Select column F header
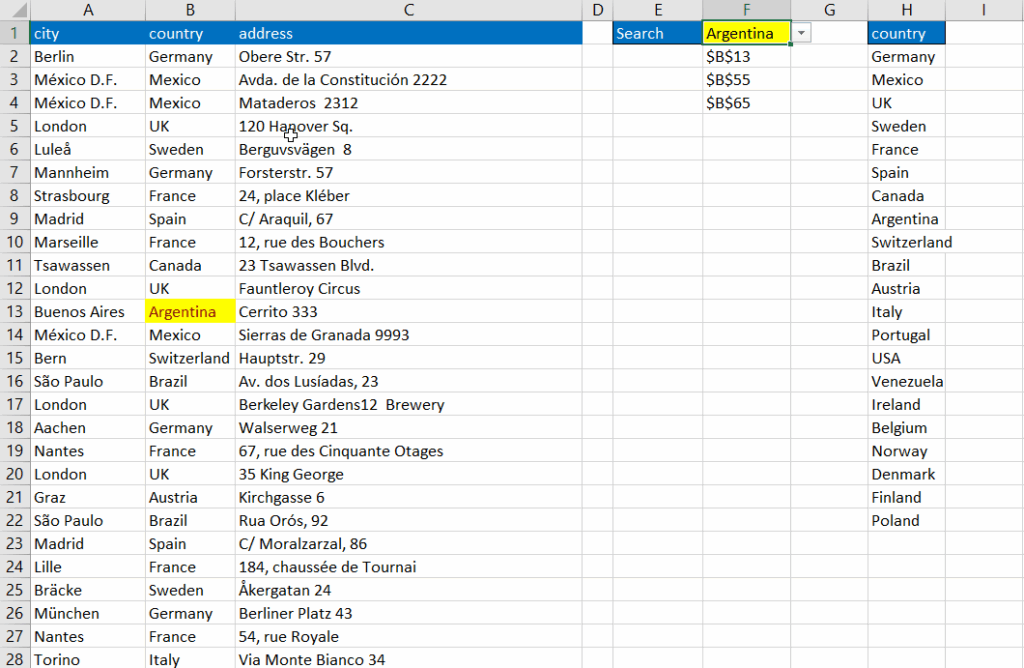 (x=746, y=10)
